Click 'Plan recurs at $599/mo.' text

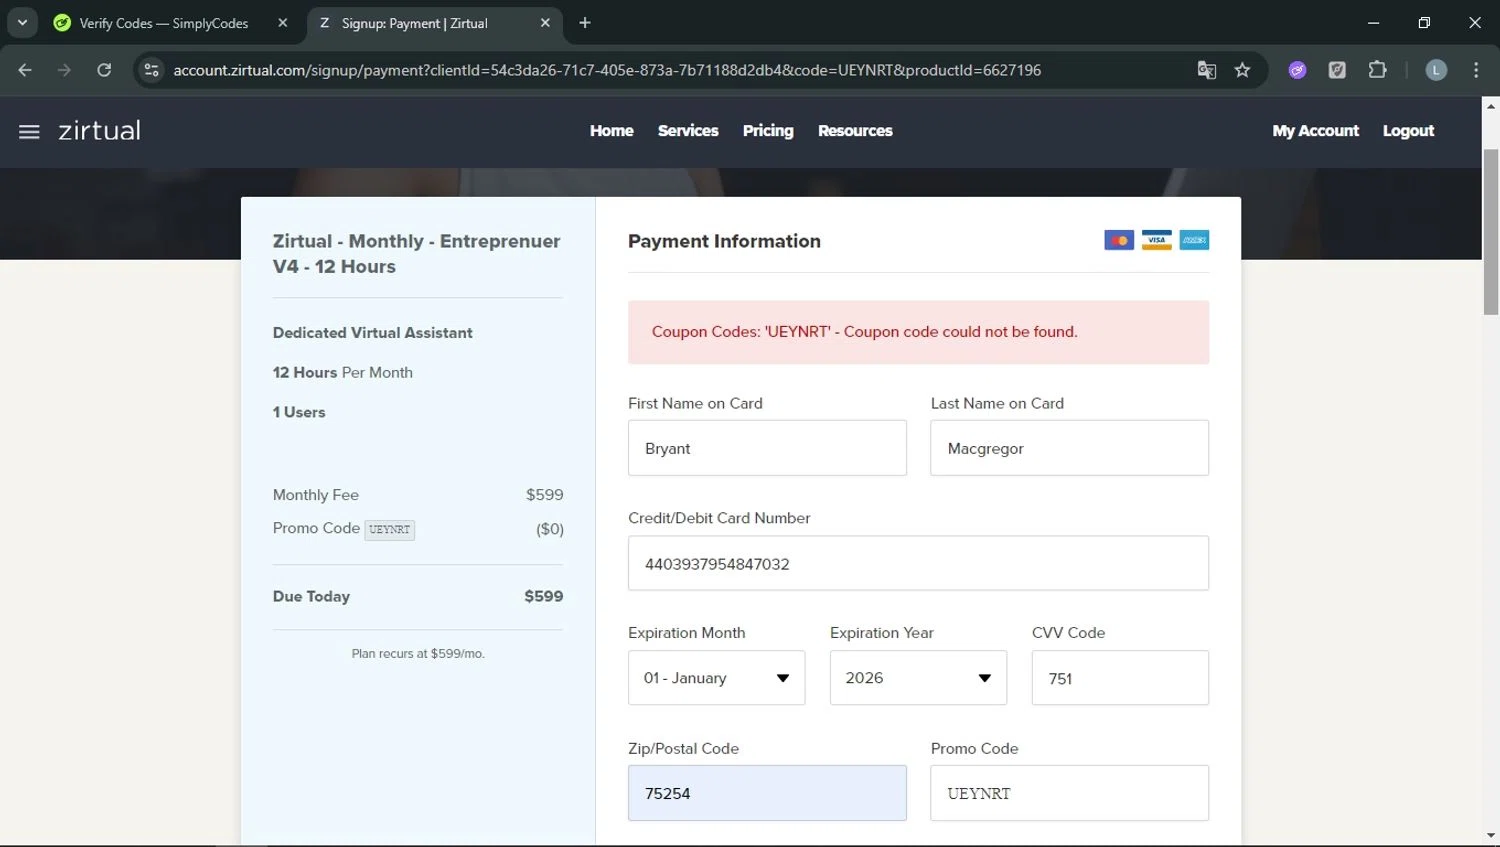418,654
